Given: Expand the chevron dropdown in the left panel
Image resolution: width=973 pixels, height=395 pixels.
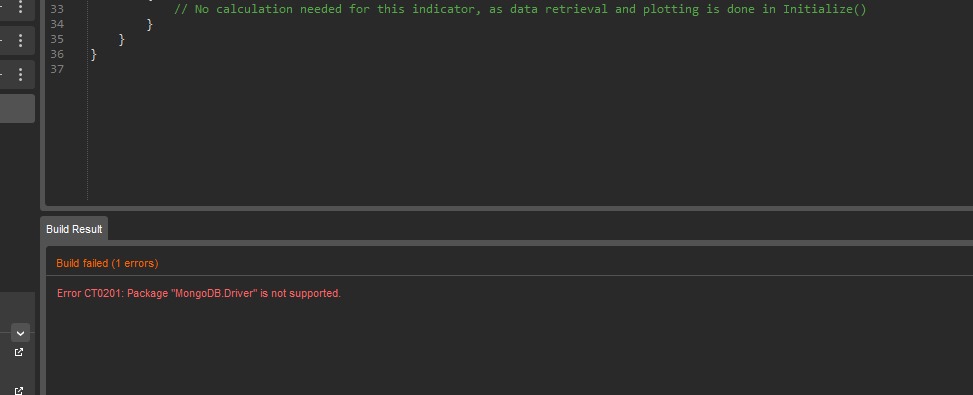Looking at the screenshot, I should click(x=20, y=333).
